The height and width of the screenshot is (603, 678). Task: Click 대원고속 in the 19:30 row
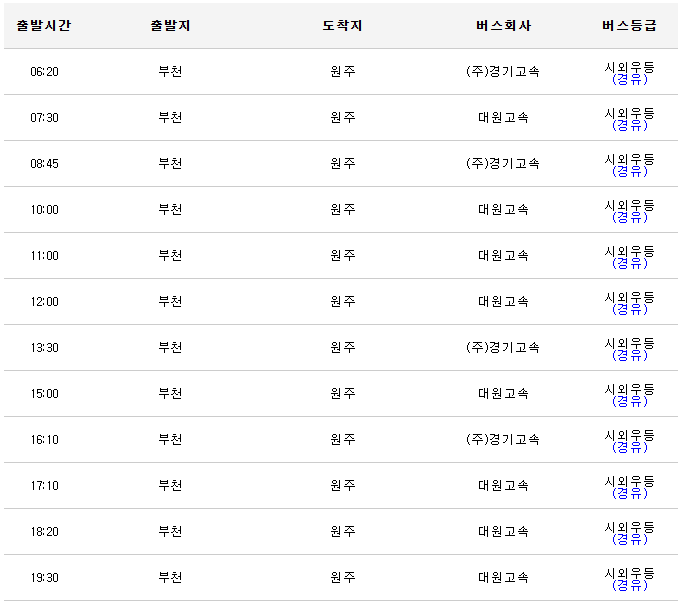click(503, 578)
